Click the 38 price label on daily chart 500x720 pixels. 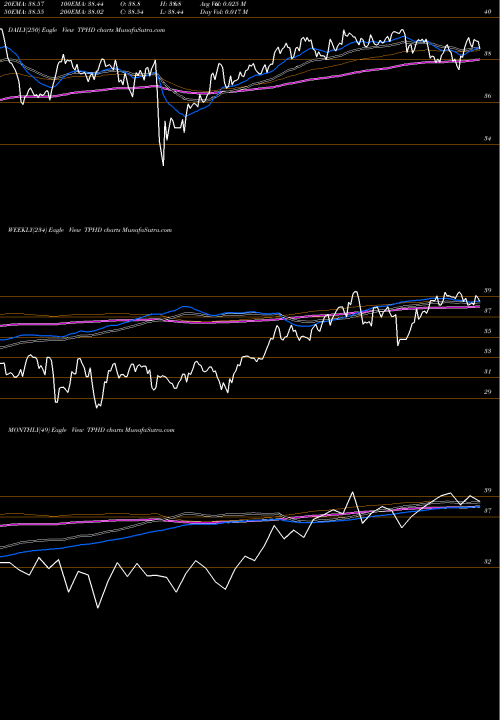coord(488,54)
